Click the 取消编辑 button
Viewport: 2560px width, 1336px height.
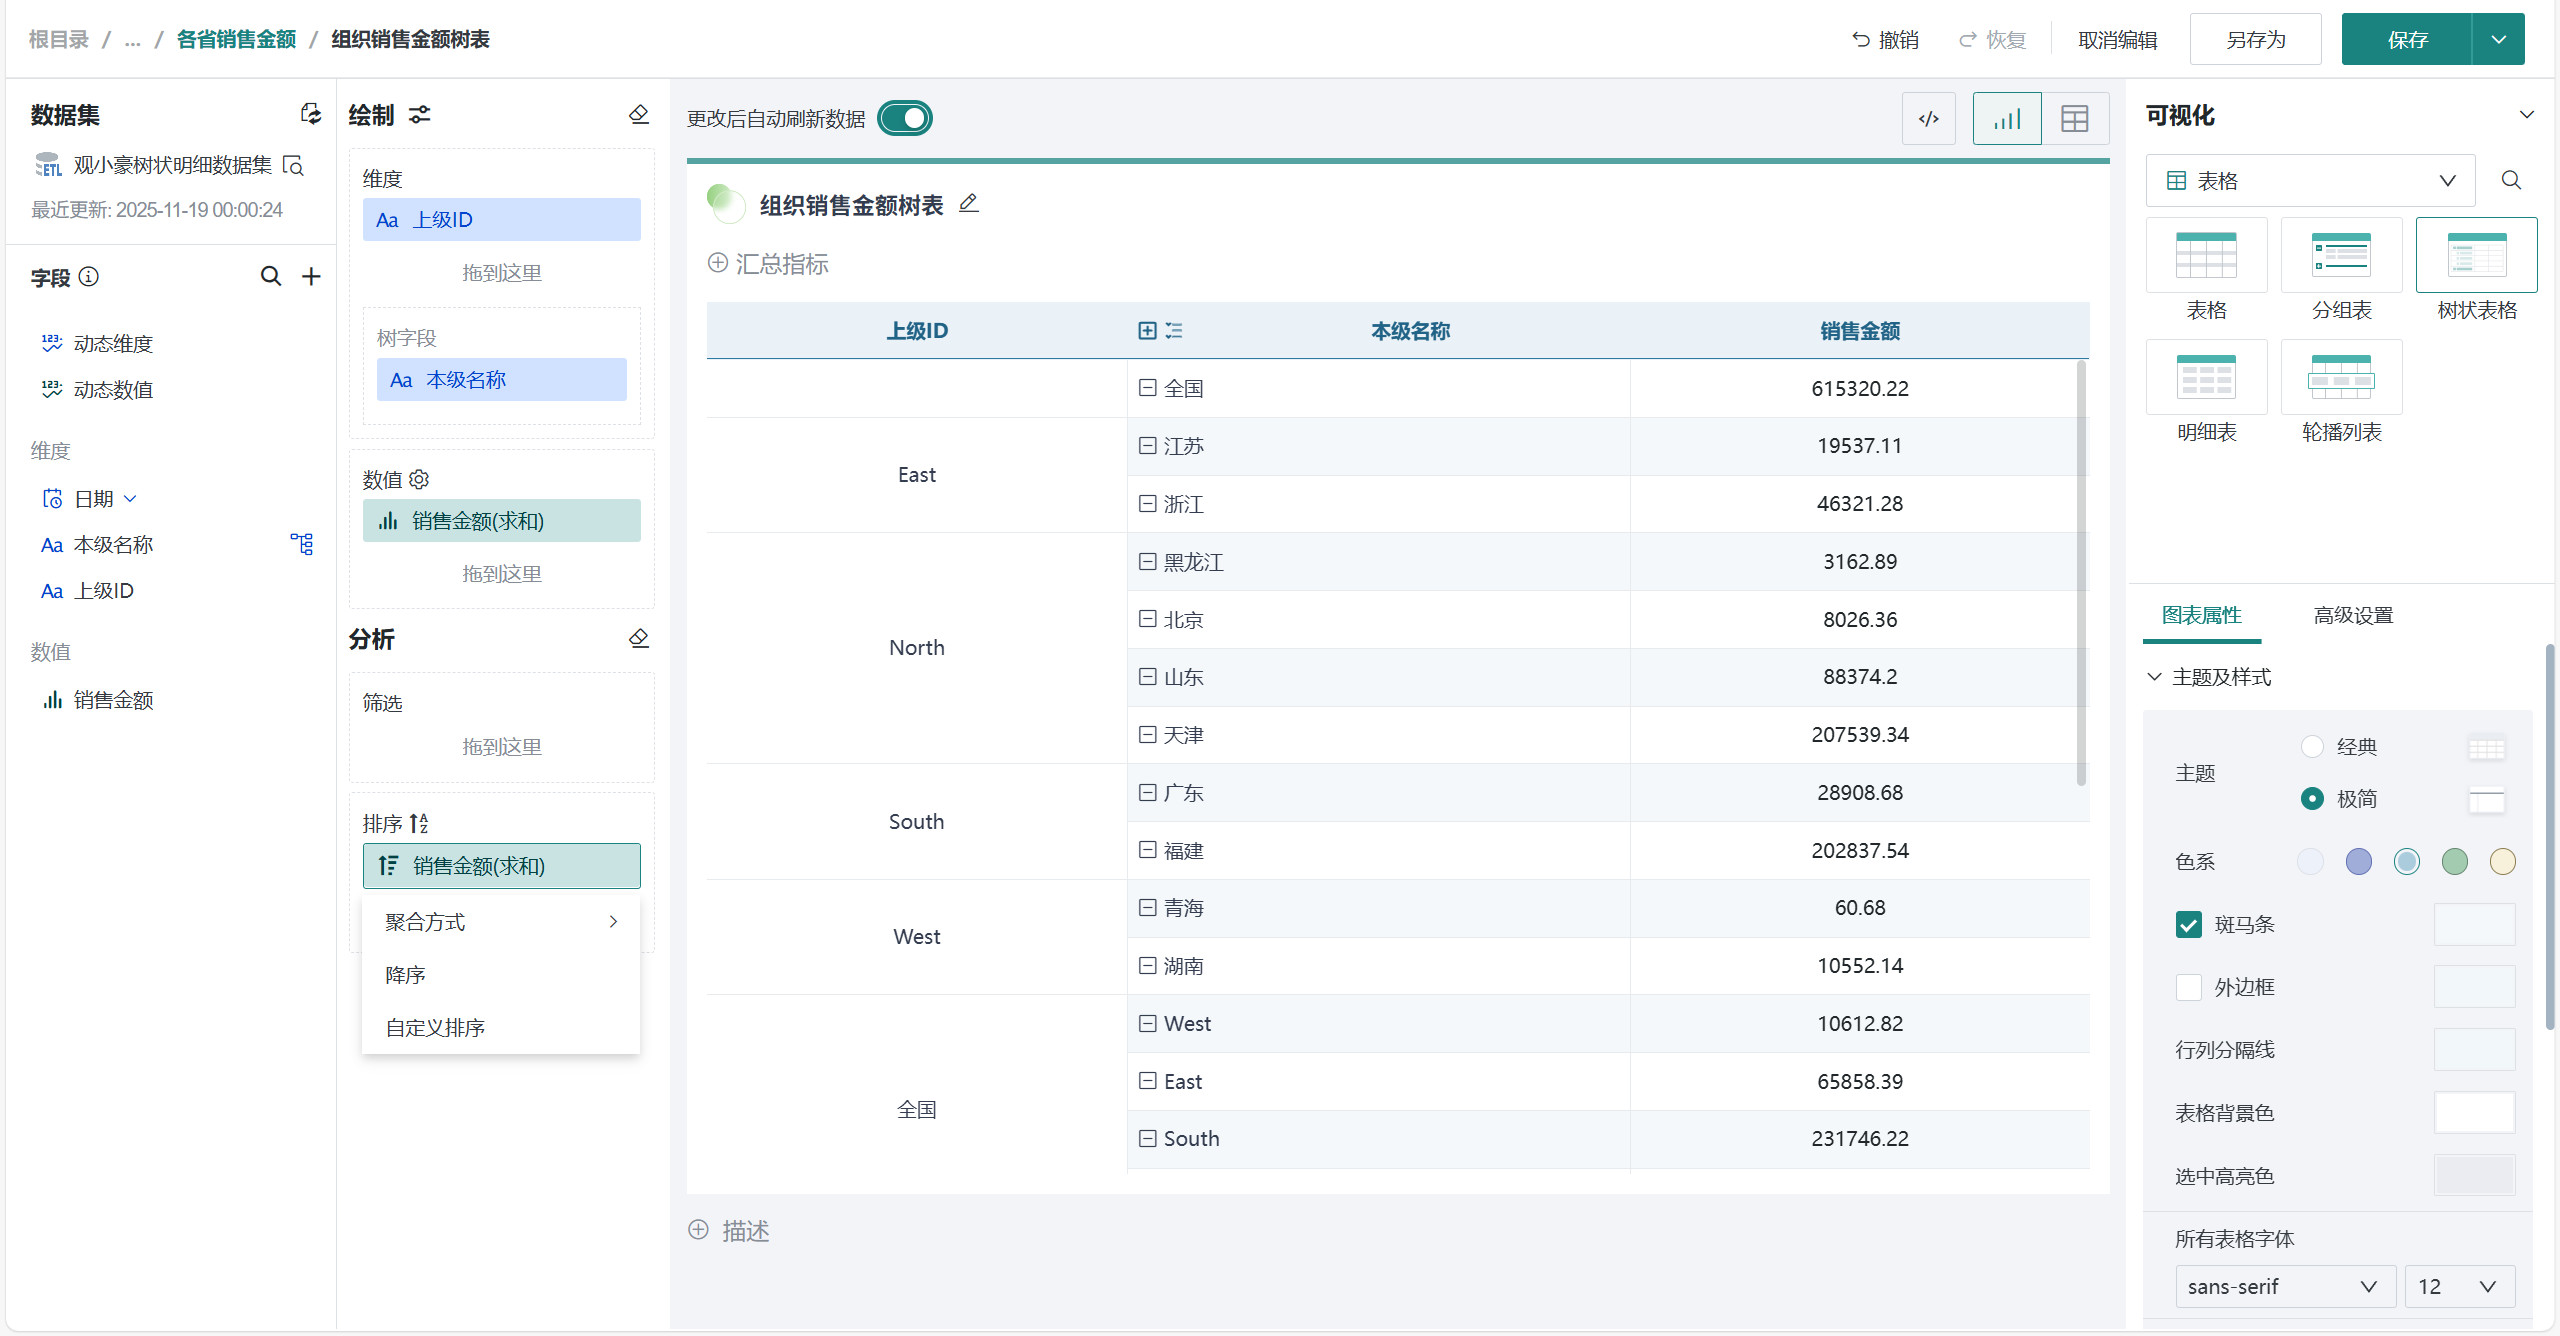click(x=2117, y=40)
